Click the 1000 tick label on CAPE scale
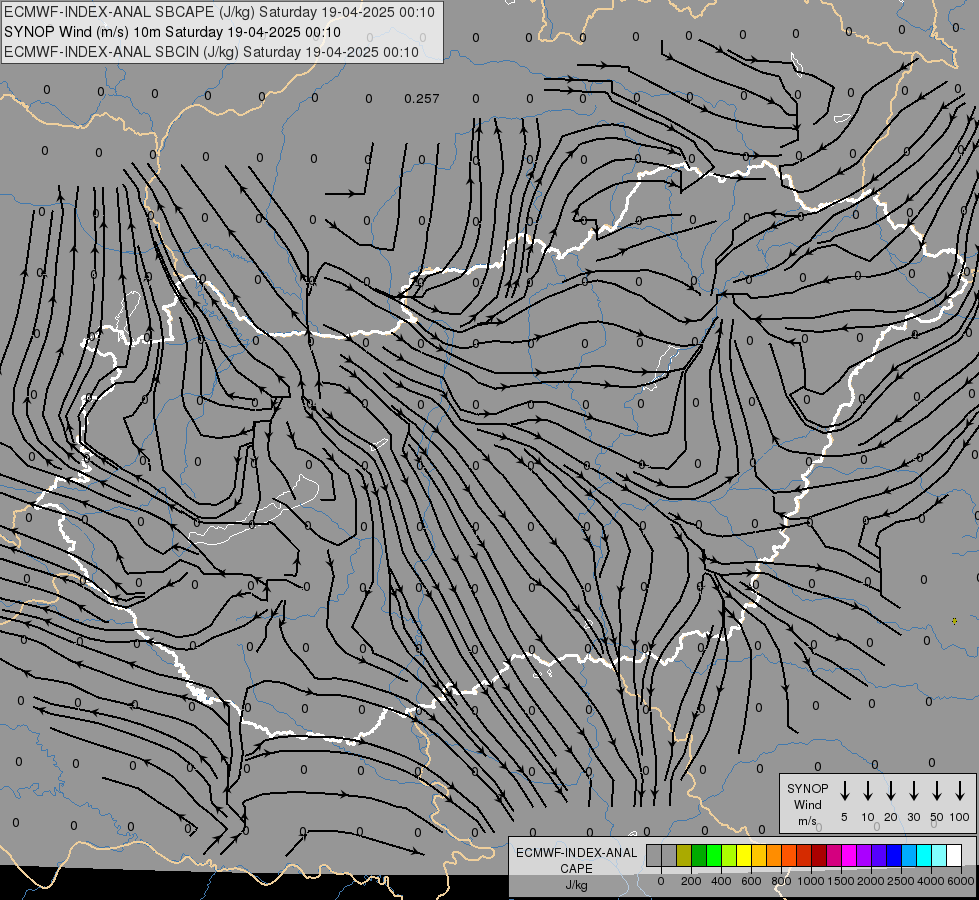This screenshot has width=979, height=900. [810, 881]
